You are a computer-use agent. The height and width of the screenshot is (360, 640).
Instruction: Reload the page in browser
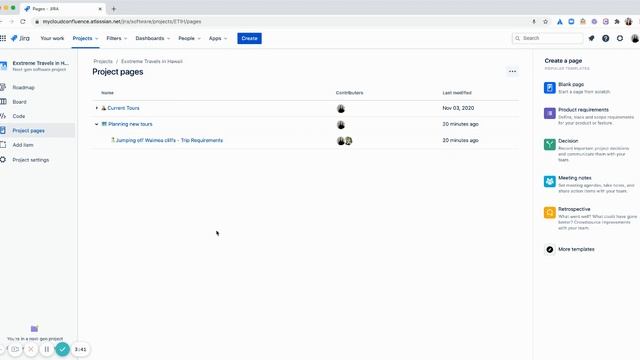point(23,22)
